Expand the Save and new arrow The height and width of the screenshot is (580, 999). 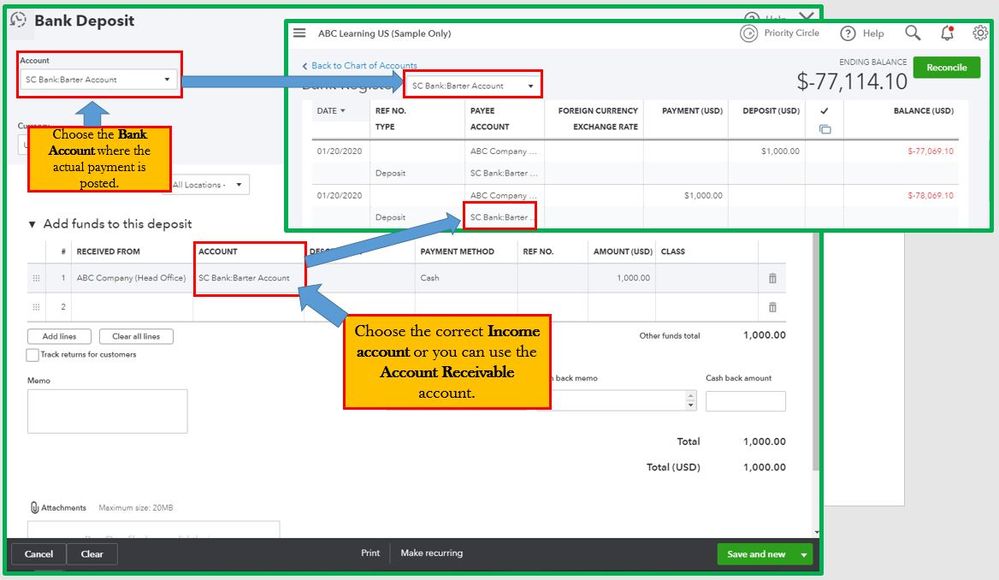(803, 555)
